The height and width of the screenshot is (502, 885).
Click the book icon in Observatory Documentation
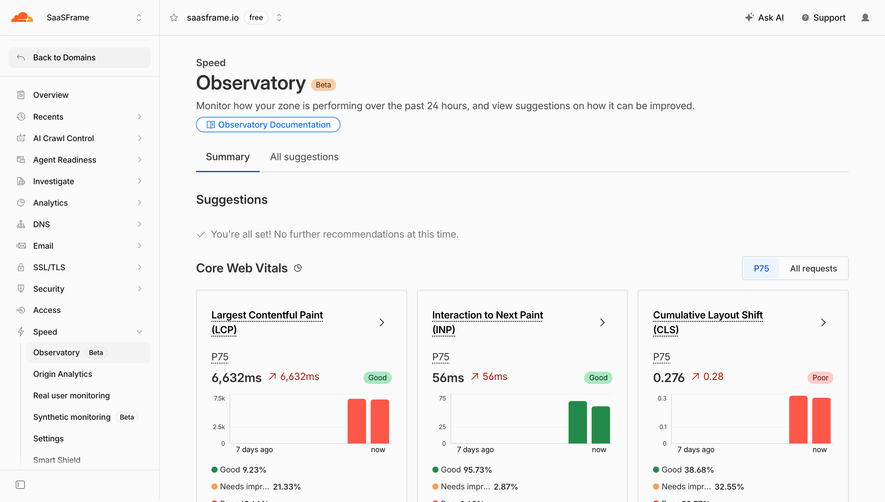click(x=211, y=125)
